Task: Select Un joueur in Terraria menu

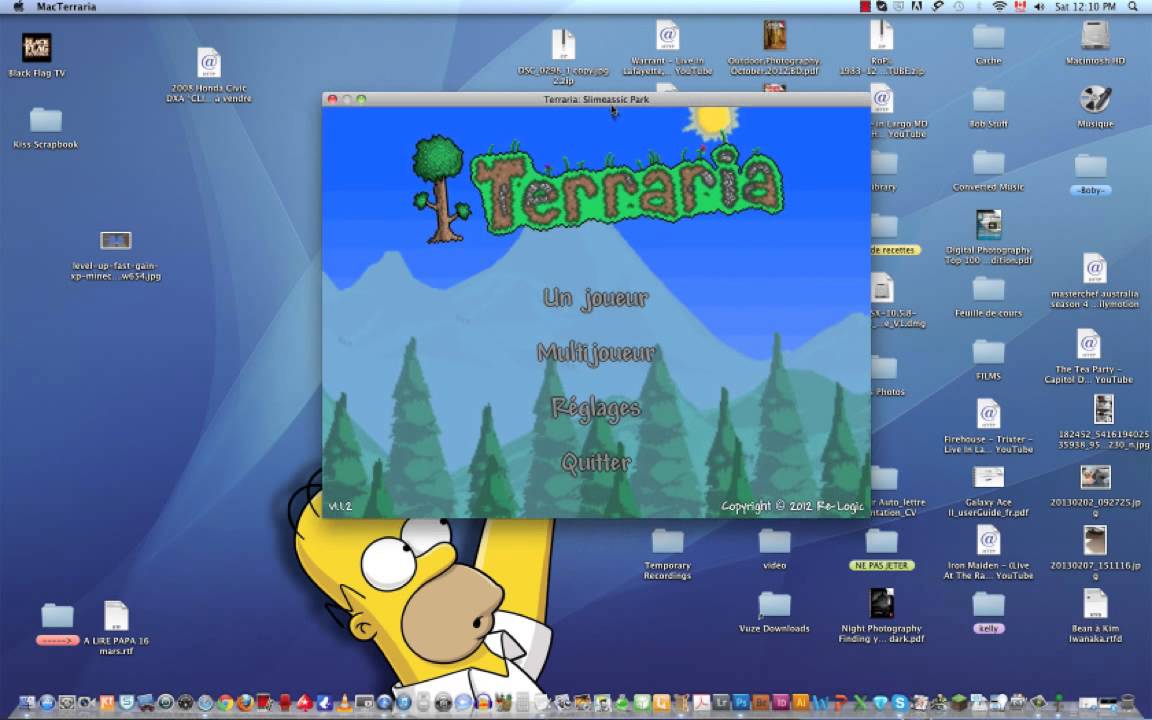Action: pyautogui.click(x=596, y=298)
